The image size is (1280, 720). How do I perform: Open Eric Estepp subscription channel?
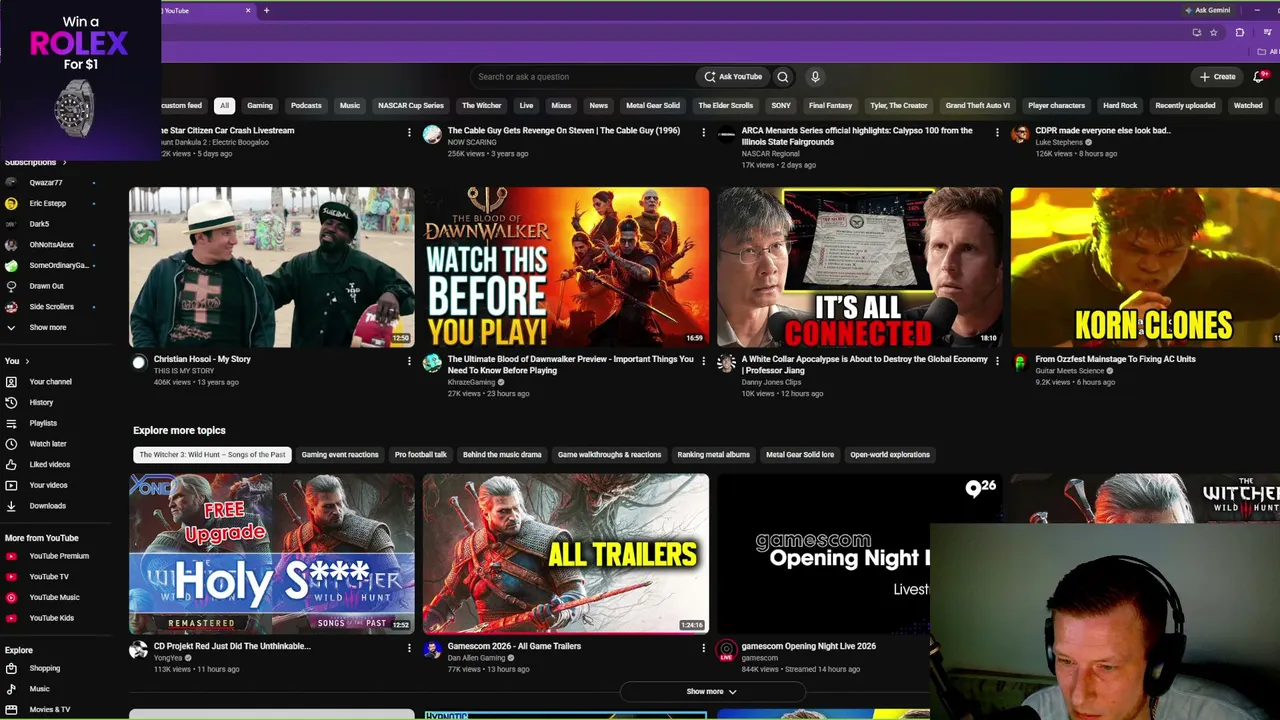(47, 204)
